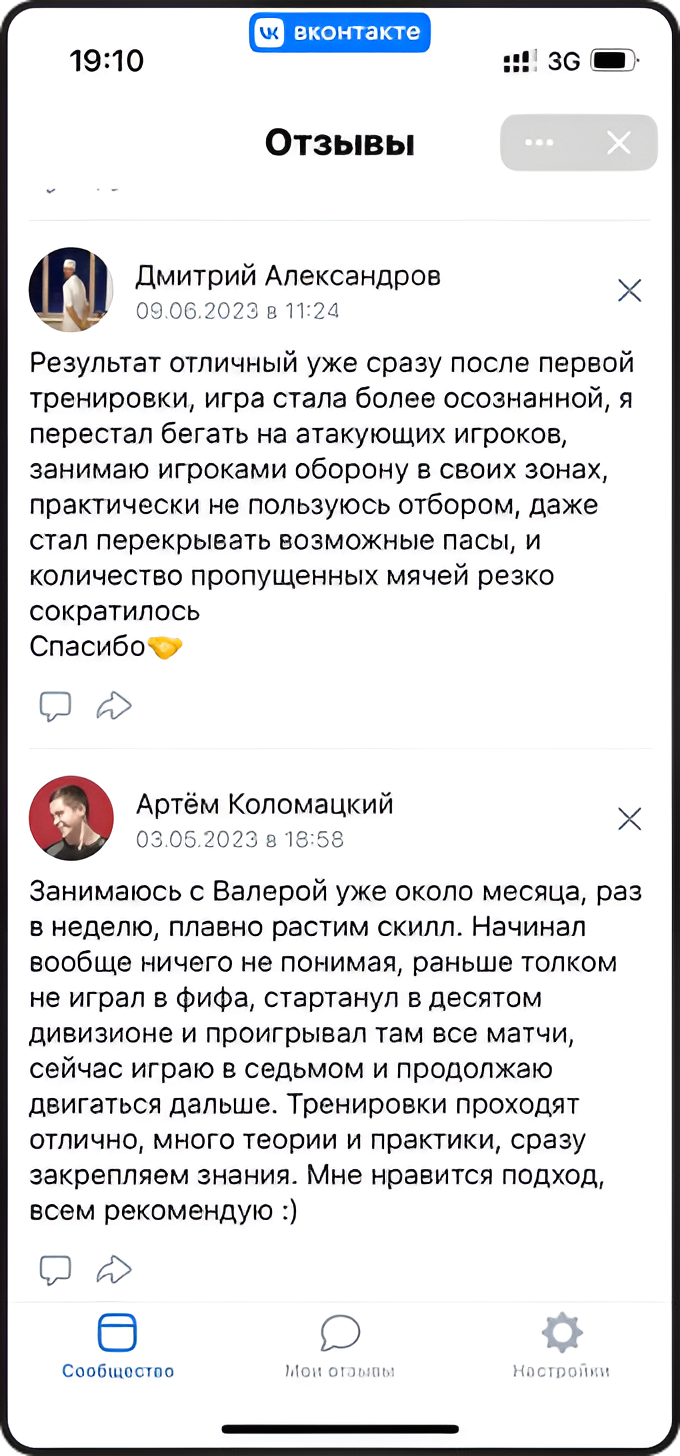The height and width of the screenshot is (1456, 680).
Task: Dismiss Артём Коломацкий's review with the X
Action: [x=629, y=819]
